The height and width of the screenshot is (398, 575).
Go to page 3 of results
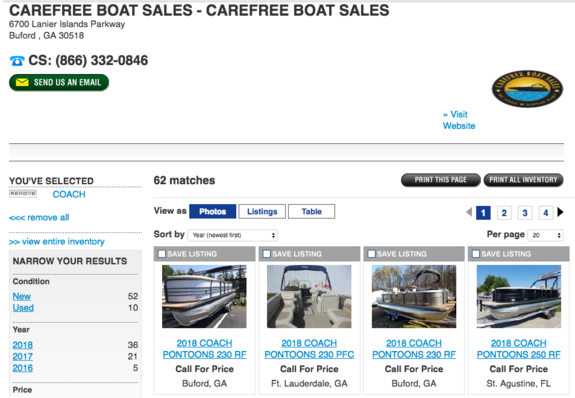[525, 213]
